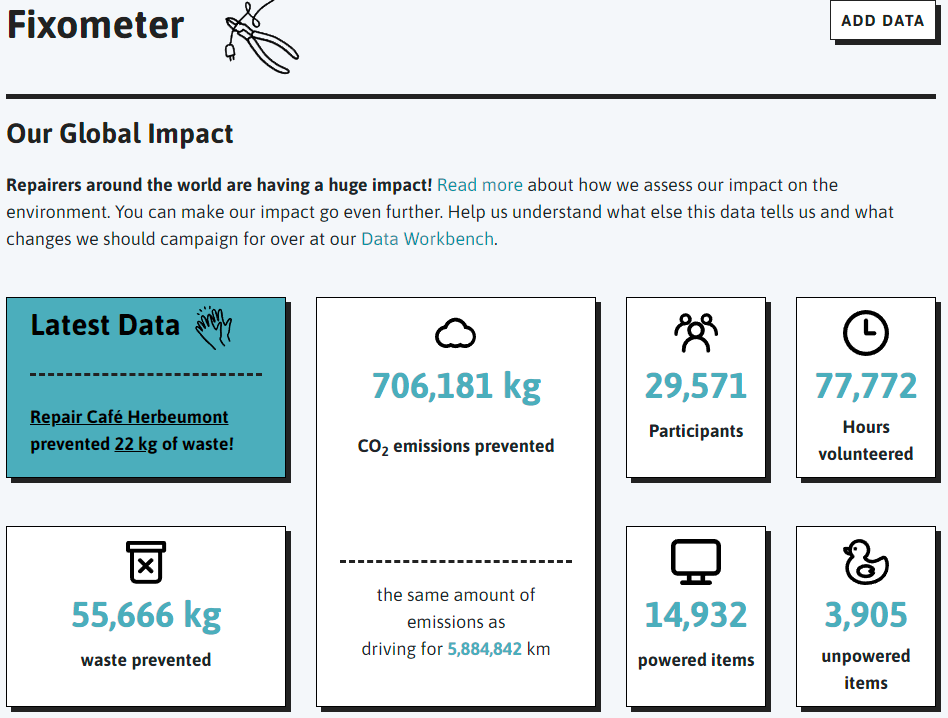Click the rubber duck unpowered items icon
Image resolution: width=948 pixels, height=718 pixels.
click(x=866, y=561)
